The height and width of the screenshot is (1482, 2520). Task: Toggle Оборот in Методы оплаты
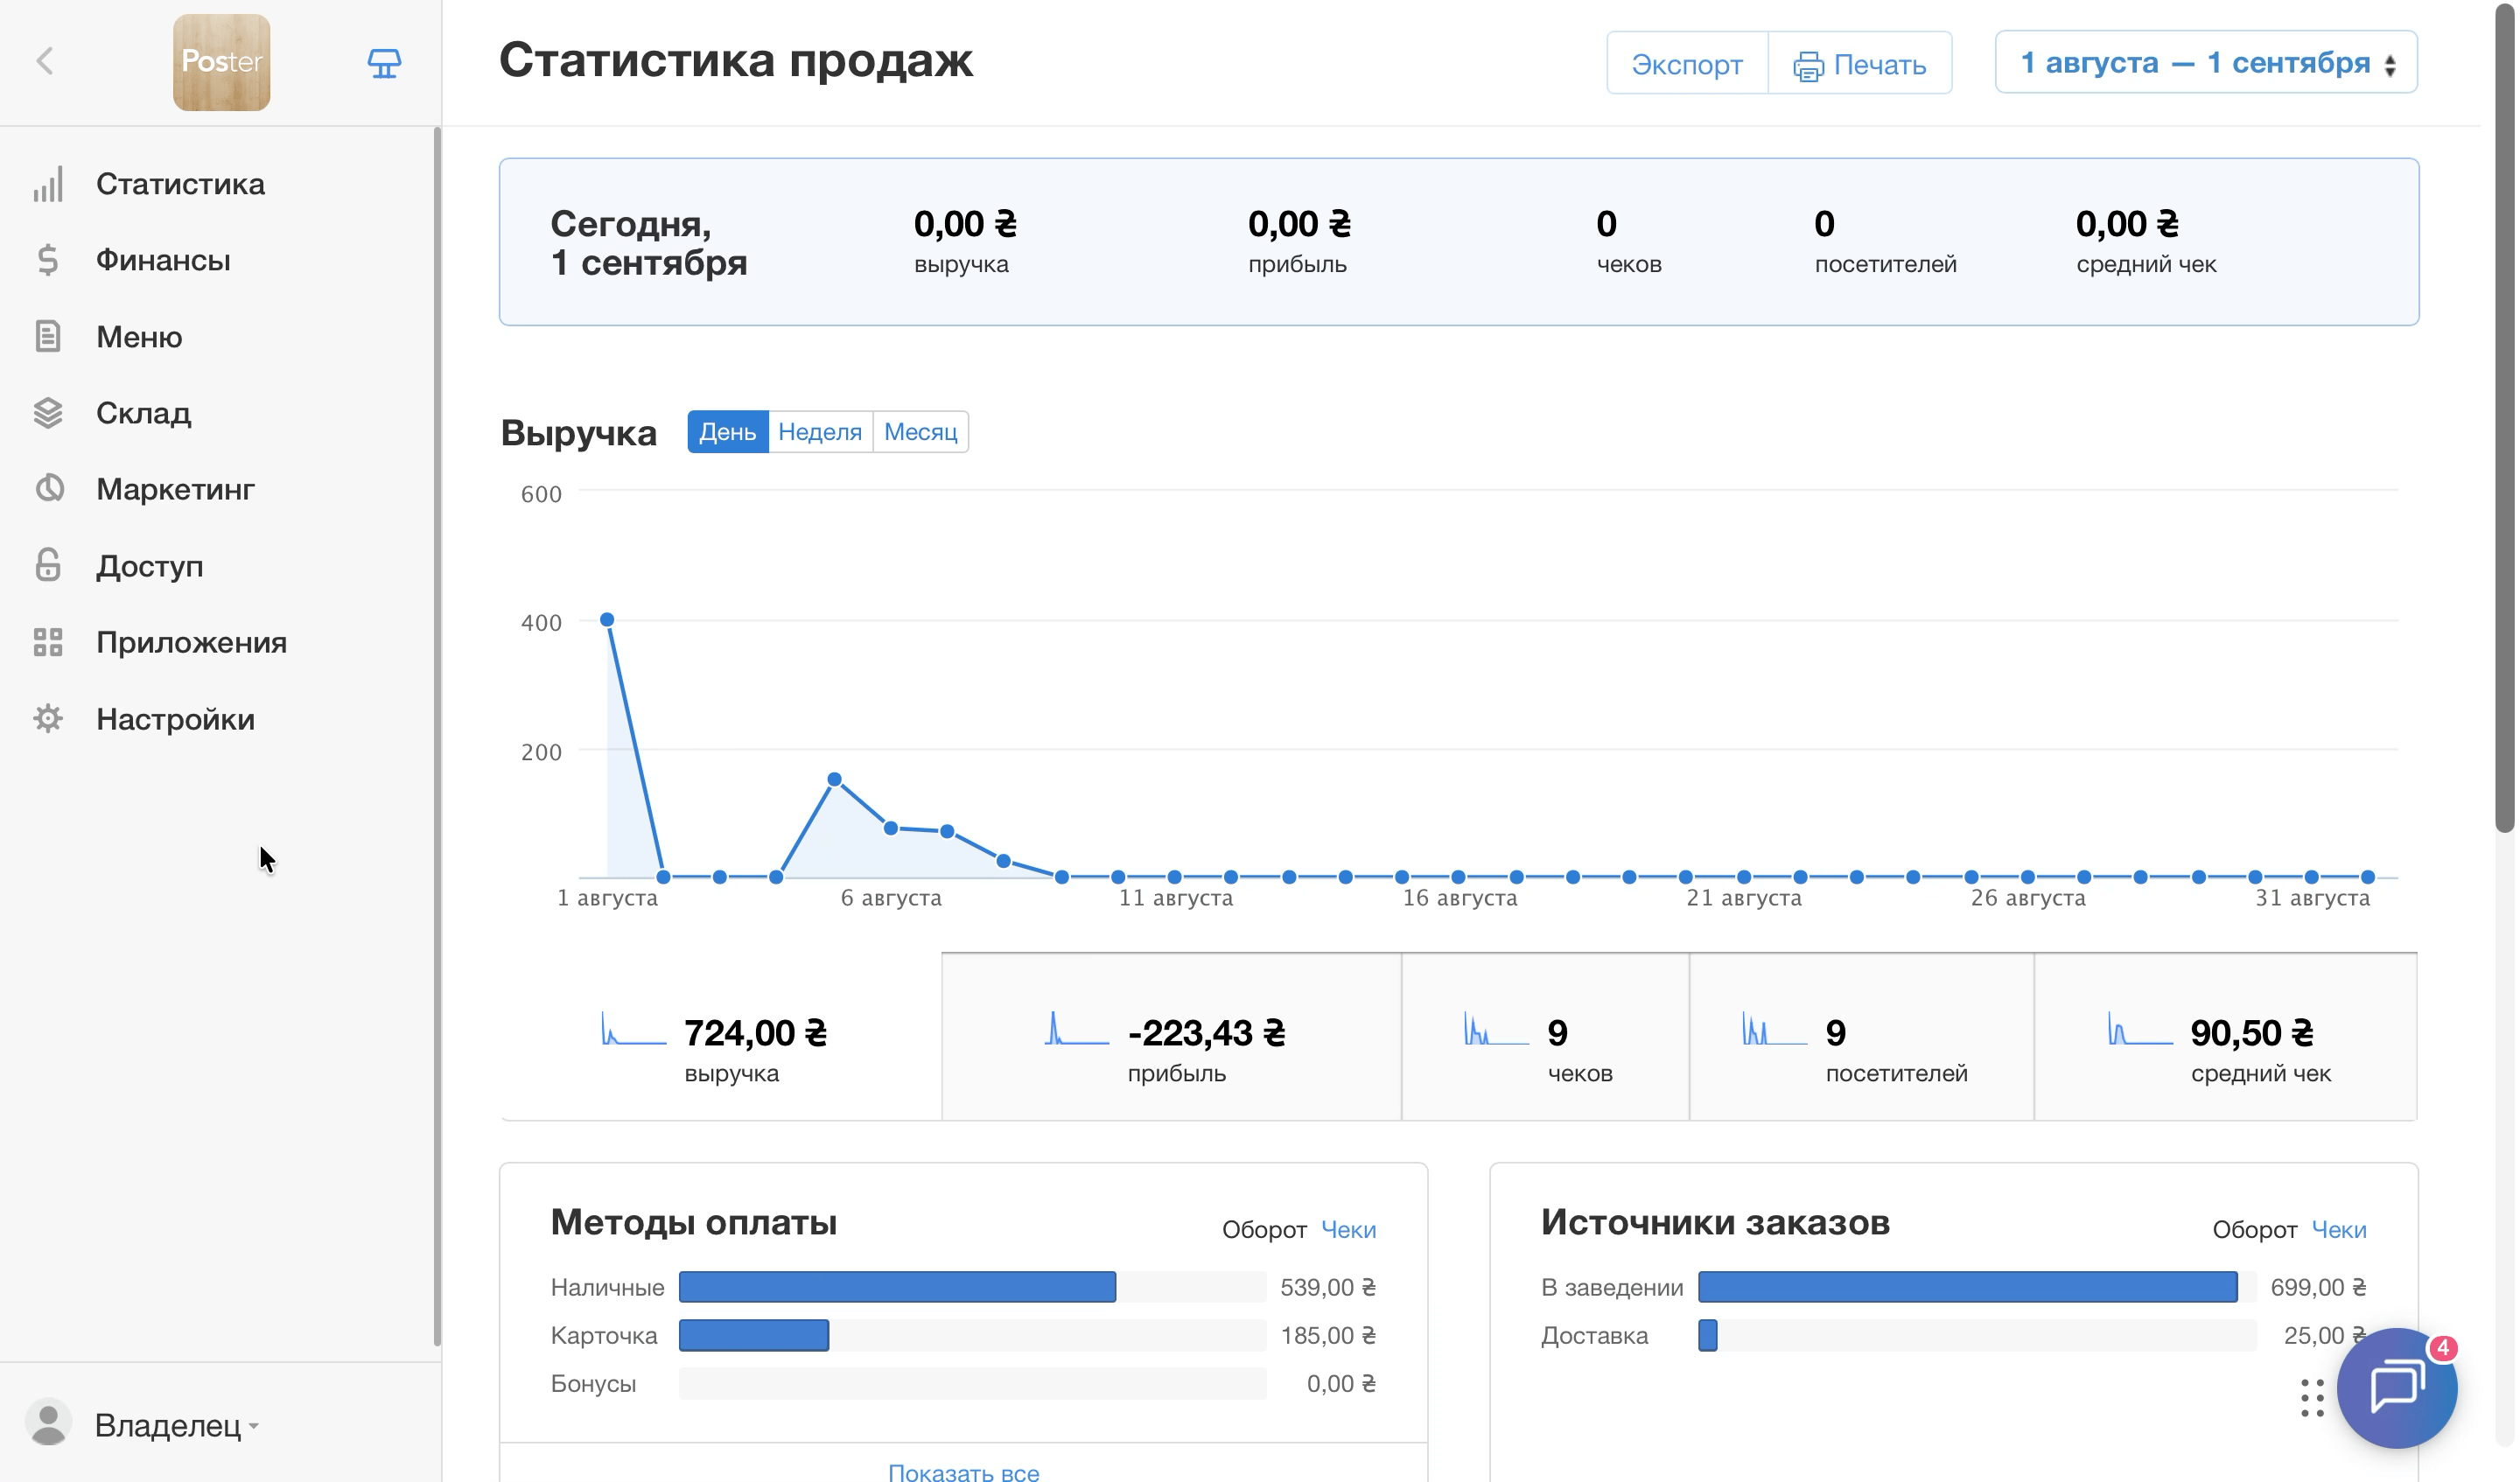click(1264, 1229)
